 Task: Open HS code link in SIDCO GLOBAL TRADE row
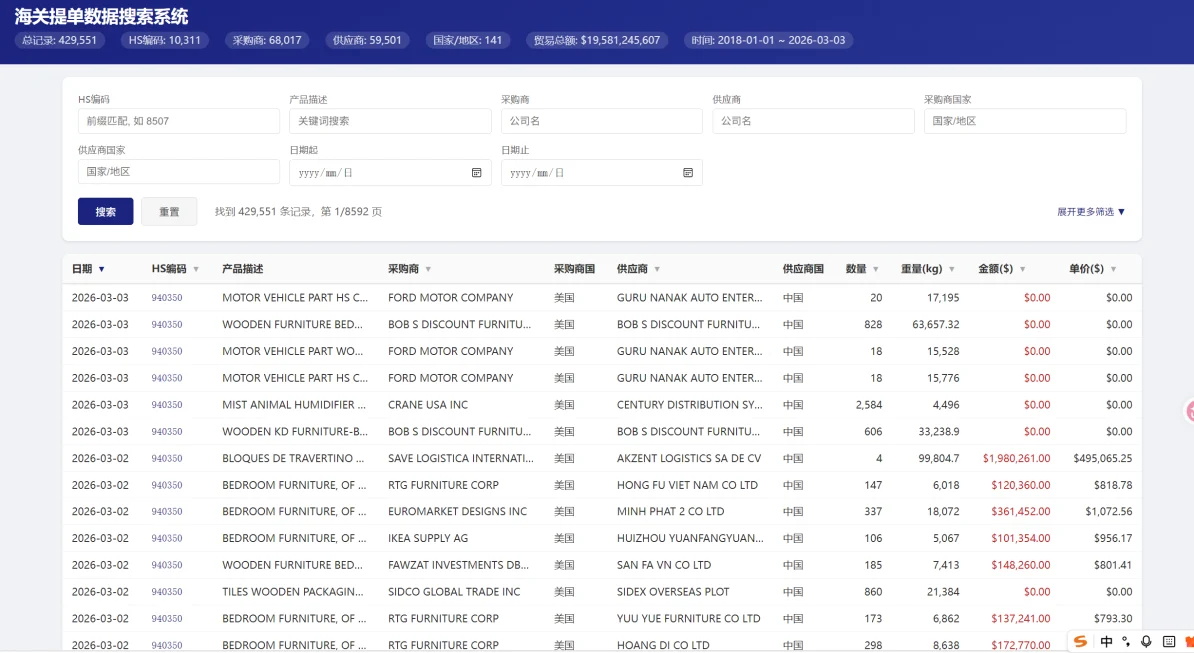click(167, 592)
